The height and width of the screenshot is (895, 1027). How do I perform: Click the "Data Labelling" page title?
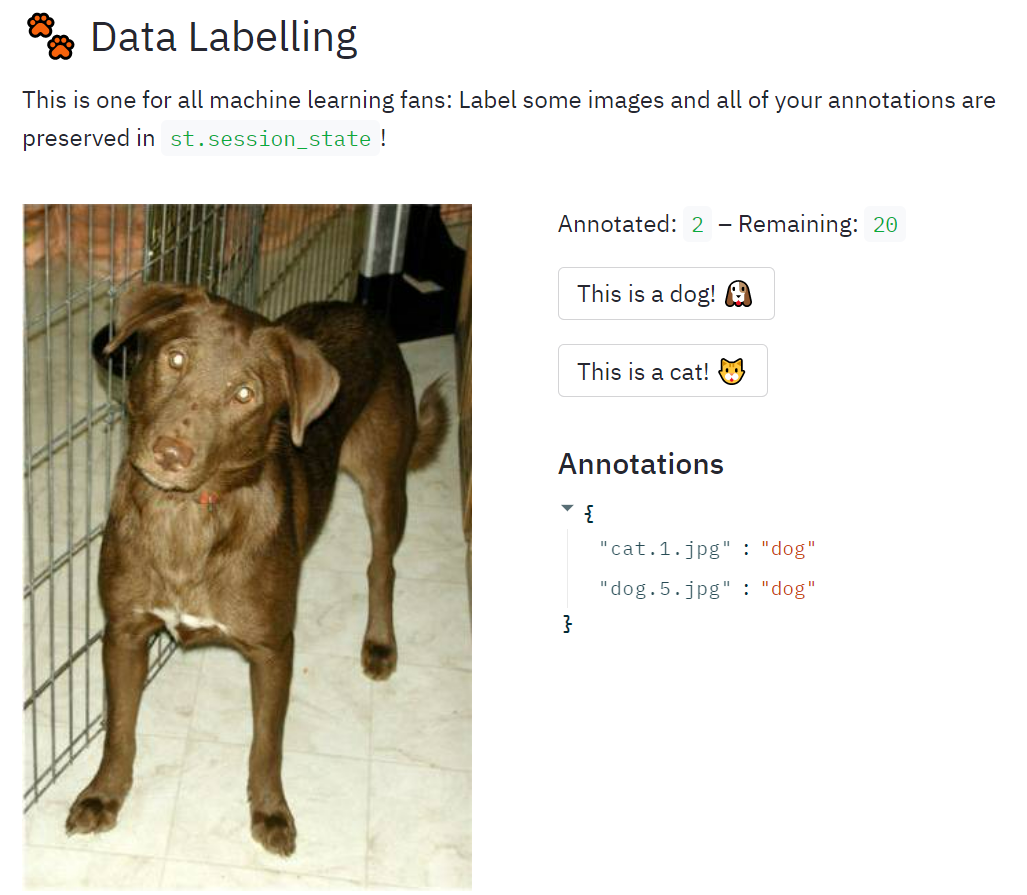(223, 38)
